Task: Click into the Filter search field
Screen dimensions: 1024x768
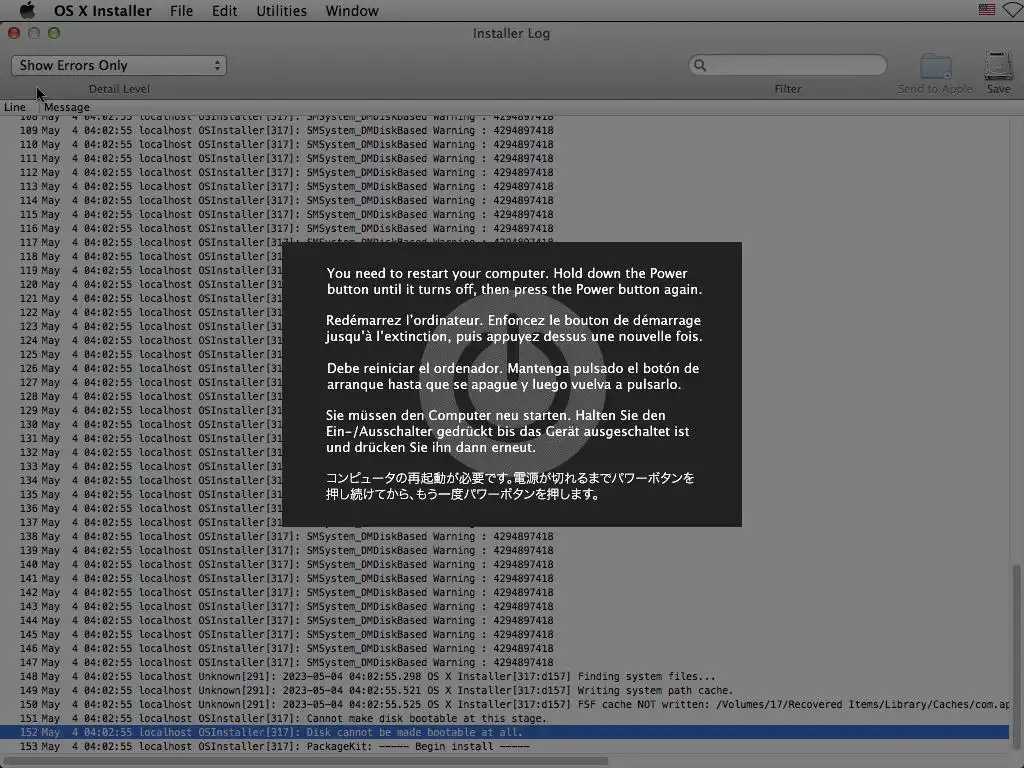Action: tap(788, 65)
